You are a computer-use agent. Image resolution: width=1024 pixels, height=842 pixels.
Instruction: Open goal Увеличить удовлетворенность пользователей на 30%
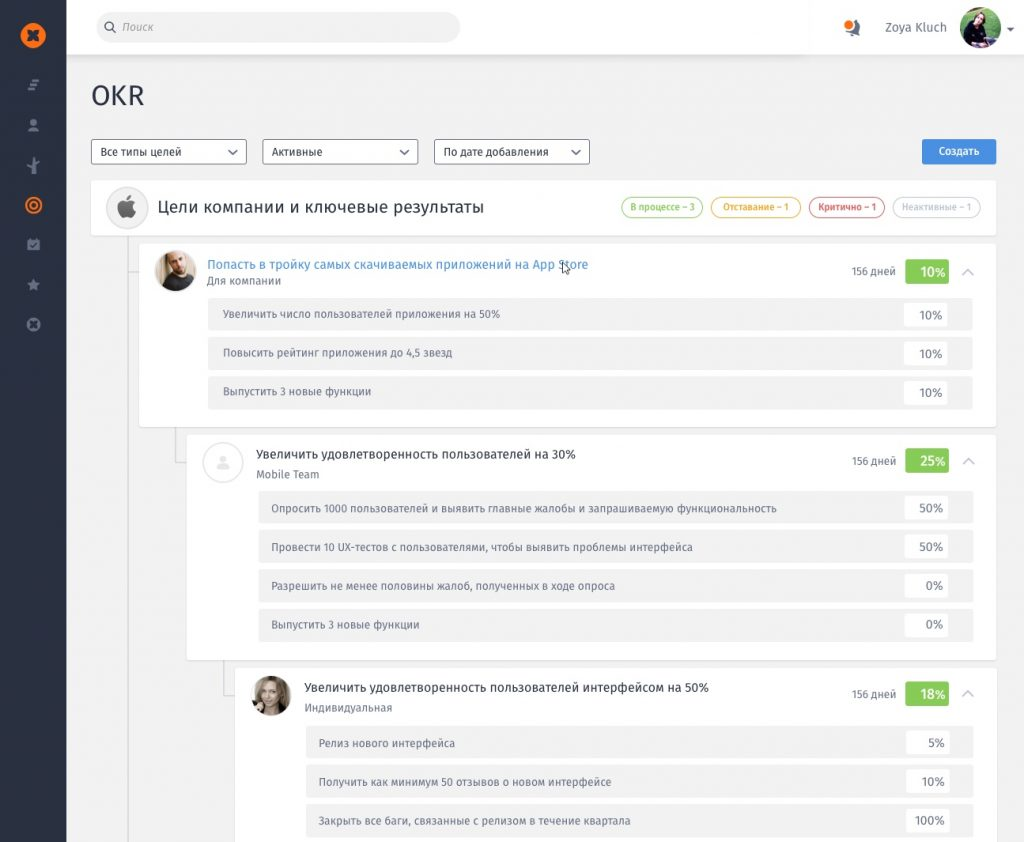[x=415, y=455]
